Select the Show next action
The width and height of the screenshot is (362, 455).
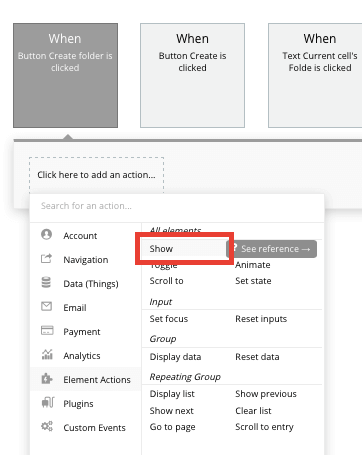coord(171,411)
